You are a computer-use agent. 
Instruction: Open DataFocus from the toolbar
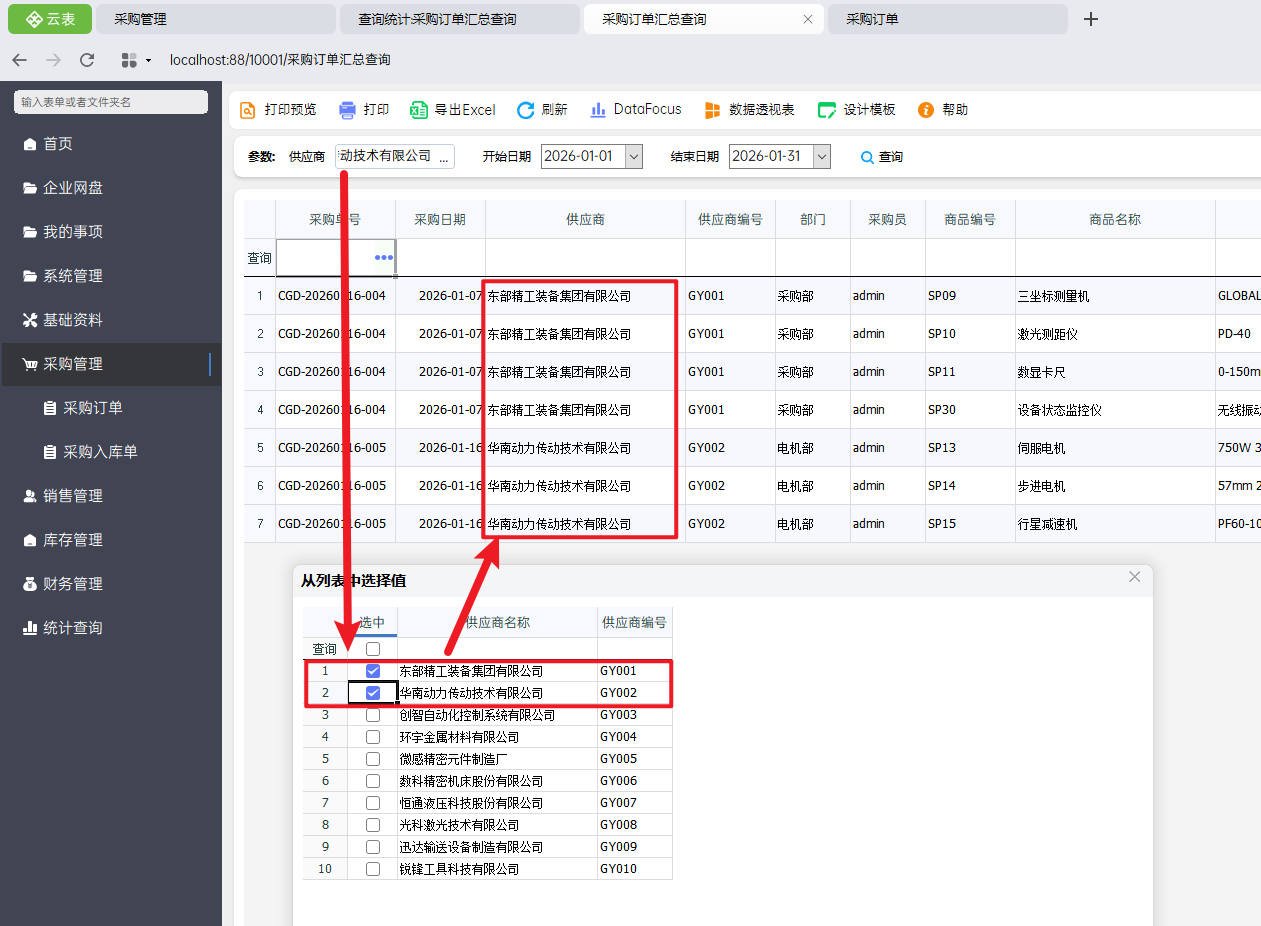[x=635, y=110]
